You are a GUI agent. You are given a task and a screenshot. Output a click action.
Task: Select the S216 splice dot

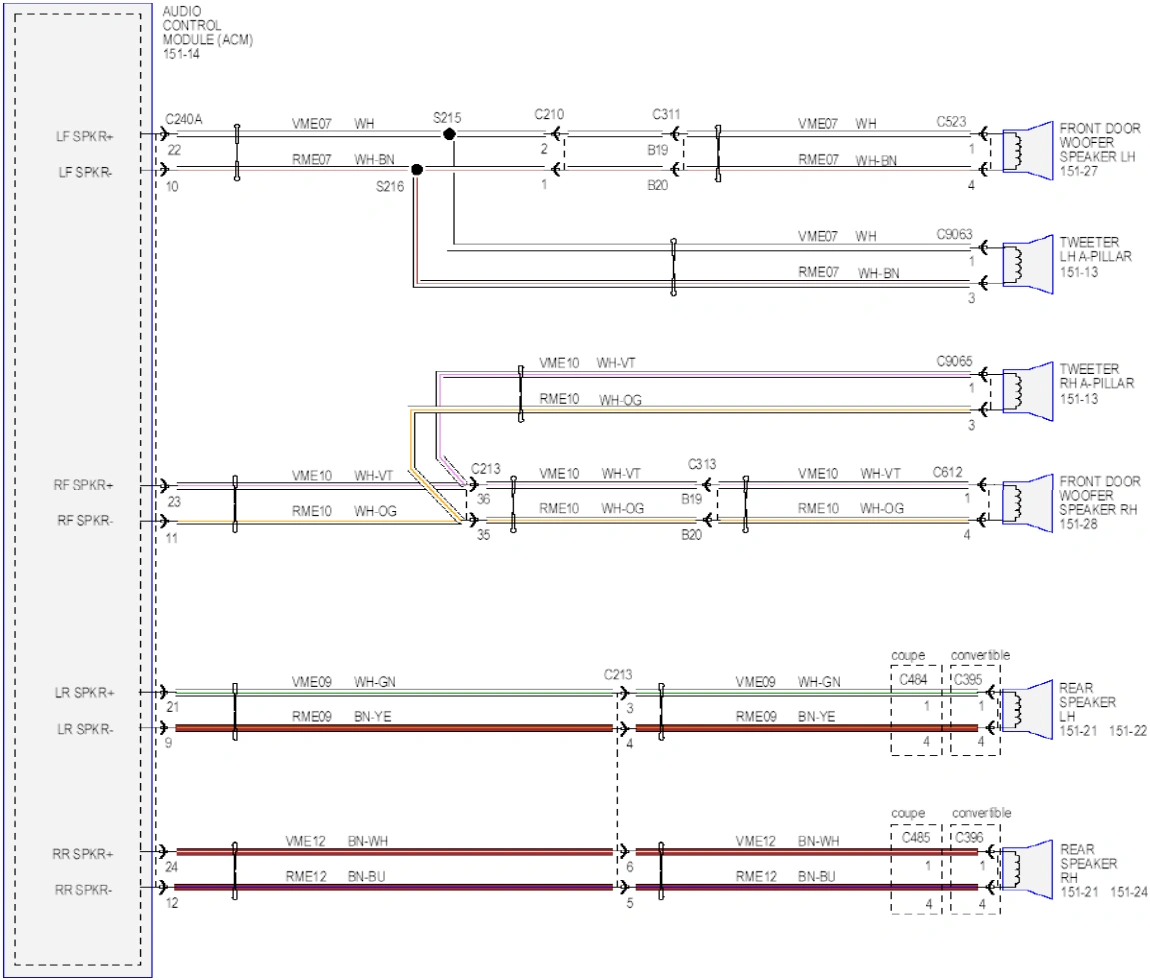pyautogui.click(x=417, y=169)
